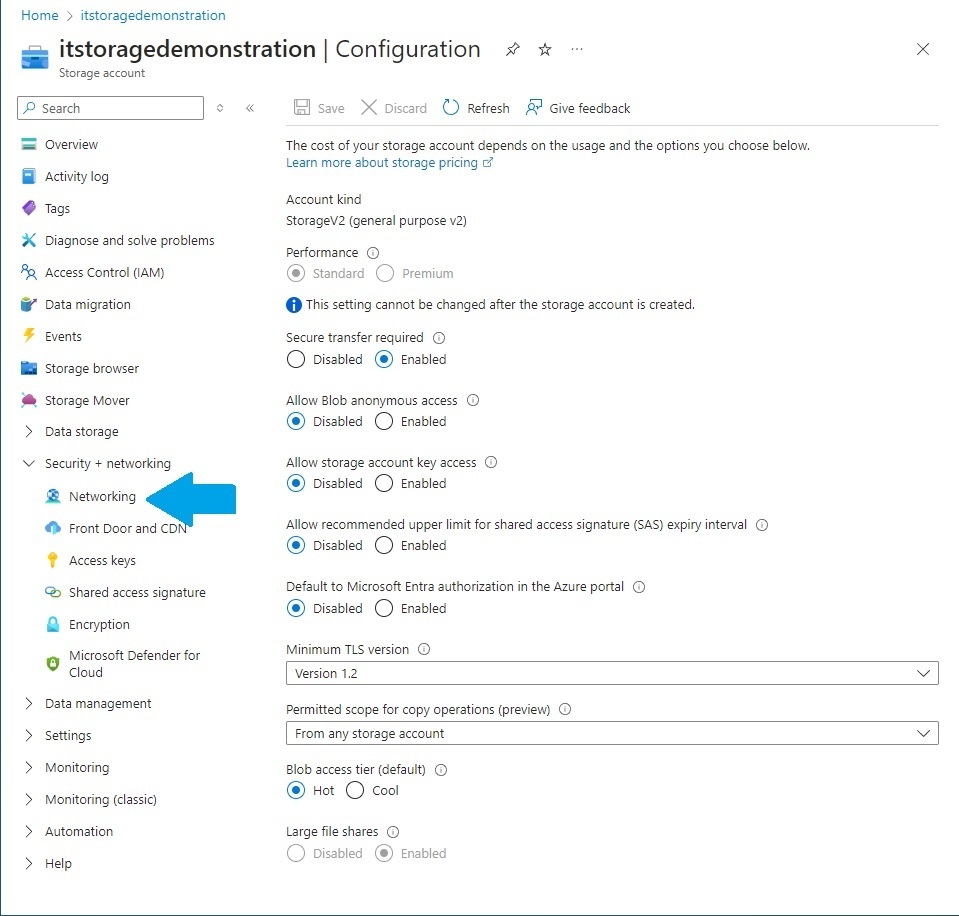
Task: Select Cool blob access tier
Action: tap(355, 791)
